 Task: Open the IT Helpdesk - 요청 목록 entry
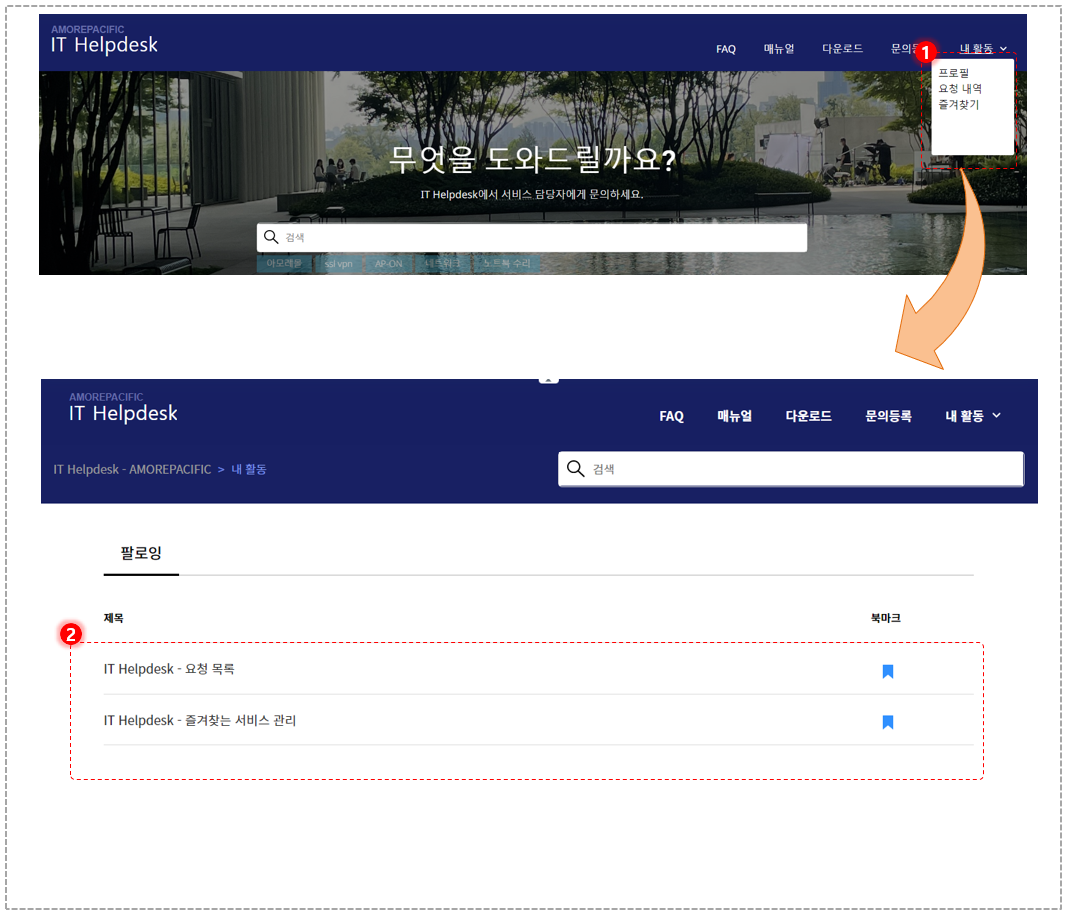click(169, 669)
